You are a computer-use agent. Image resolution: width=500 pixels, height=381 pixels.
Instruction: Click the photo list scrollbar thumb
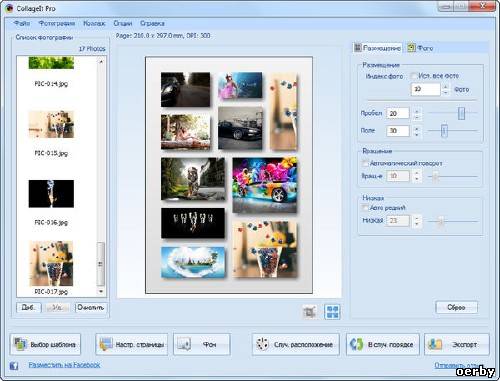coord(101,264)
